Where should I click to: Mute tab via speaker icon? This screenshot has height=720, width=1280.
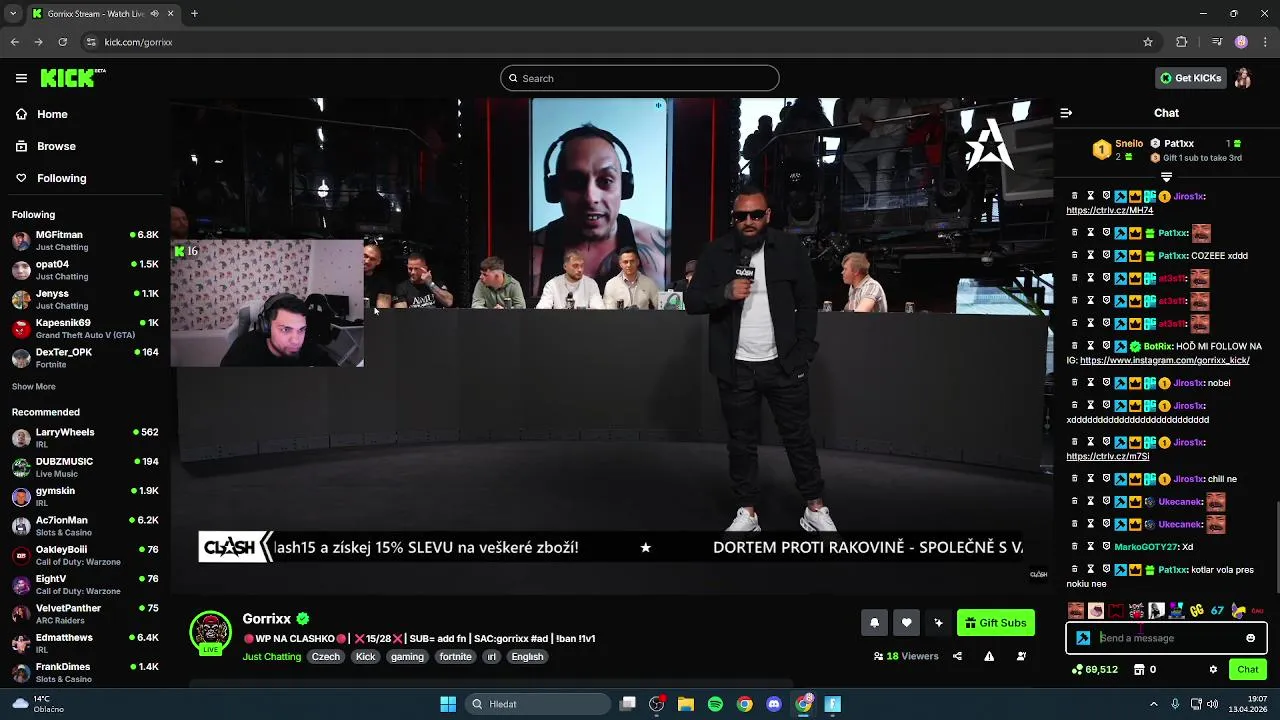(155, 14)
